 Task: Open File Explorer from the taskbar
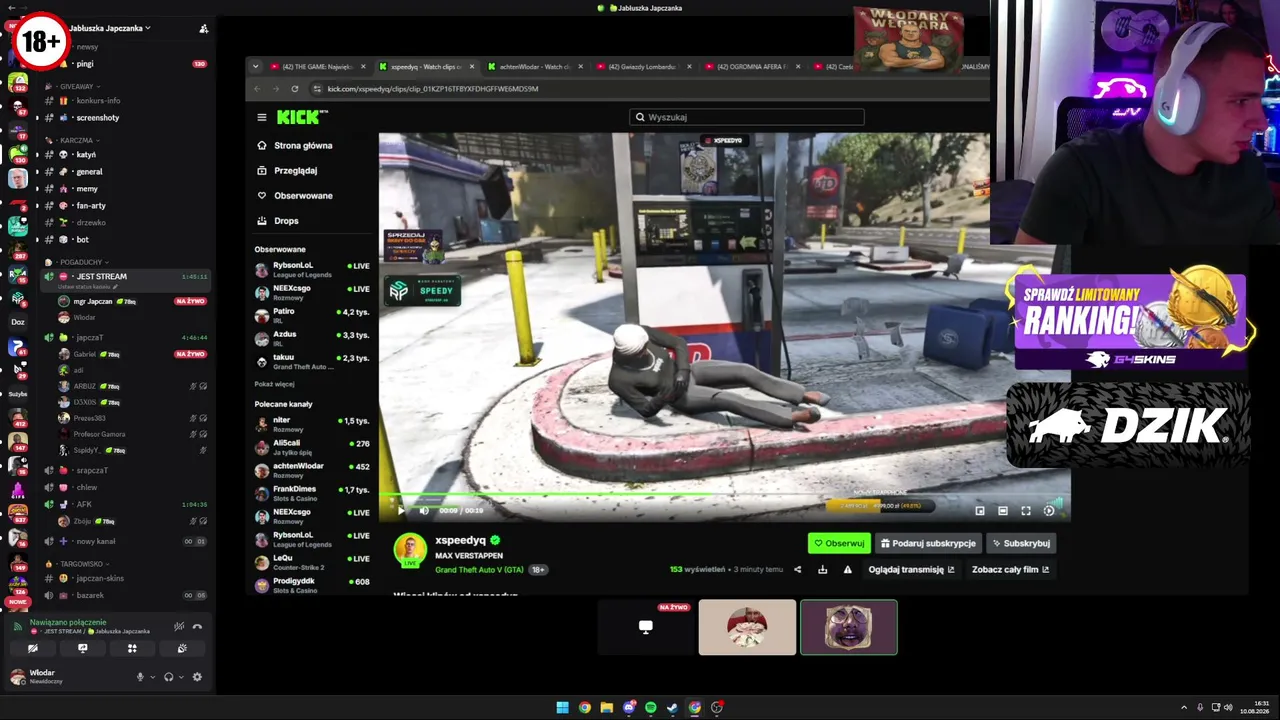(607, 708)
